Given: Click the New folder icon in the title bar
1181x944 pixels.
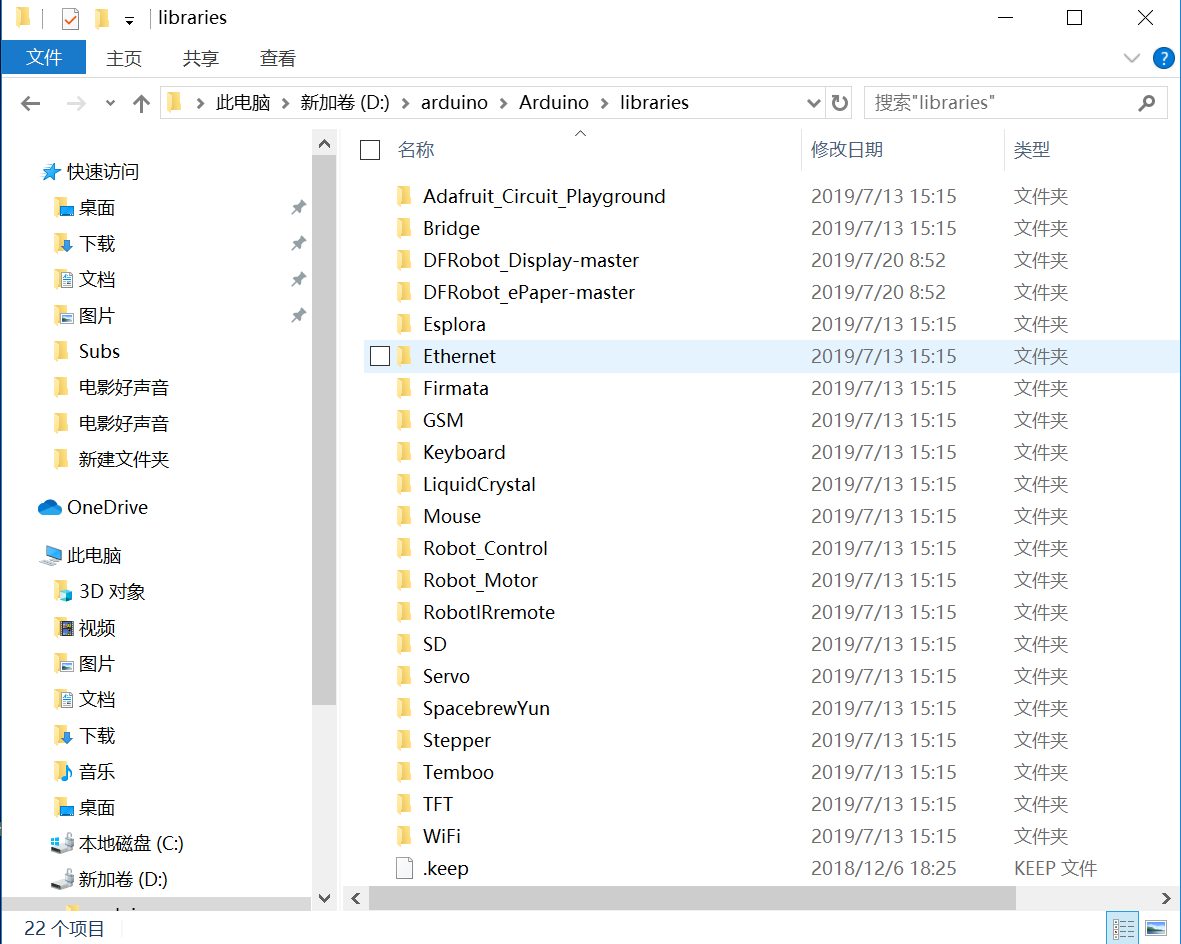Looking at the screenshot, I should tap(102, 17).
